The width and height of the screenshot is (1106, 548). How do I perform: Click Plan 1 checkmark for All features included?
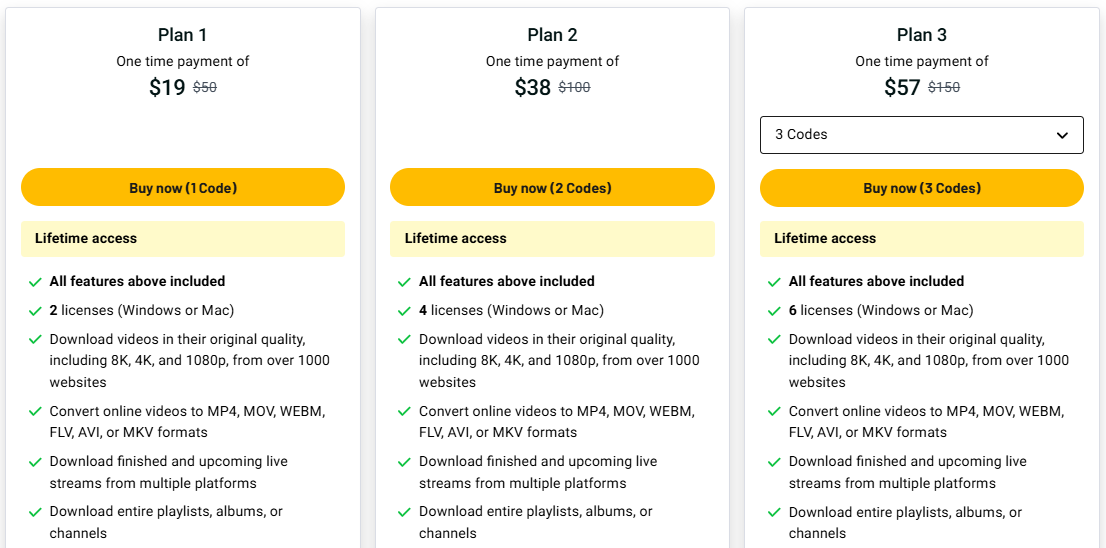35,282
